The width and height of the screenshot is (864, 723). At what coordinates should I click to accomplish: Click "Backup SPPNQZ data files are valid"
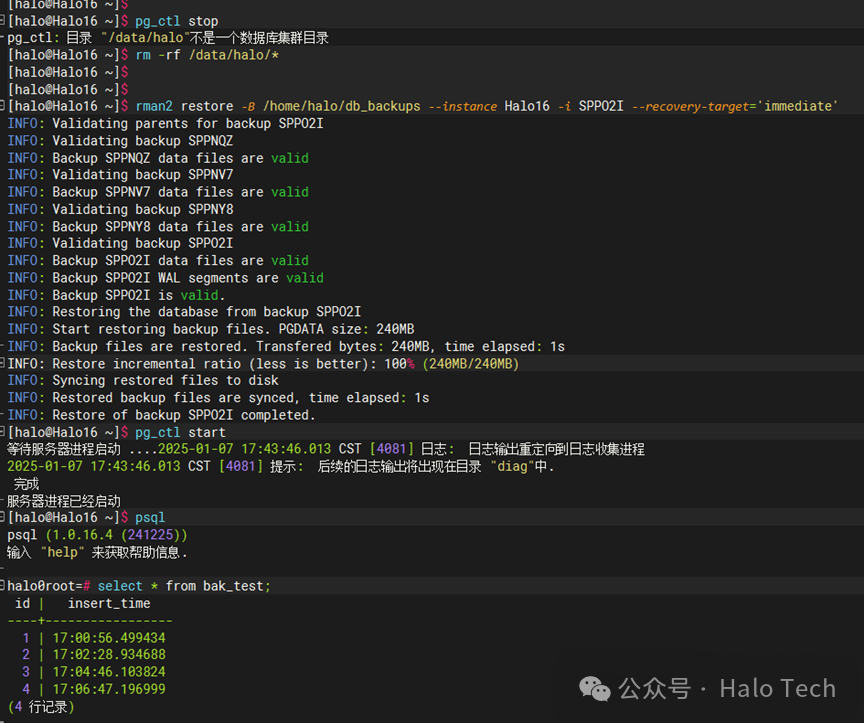pyautogui.click(x=158, y=158)
